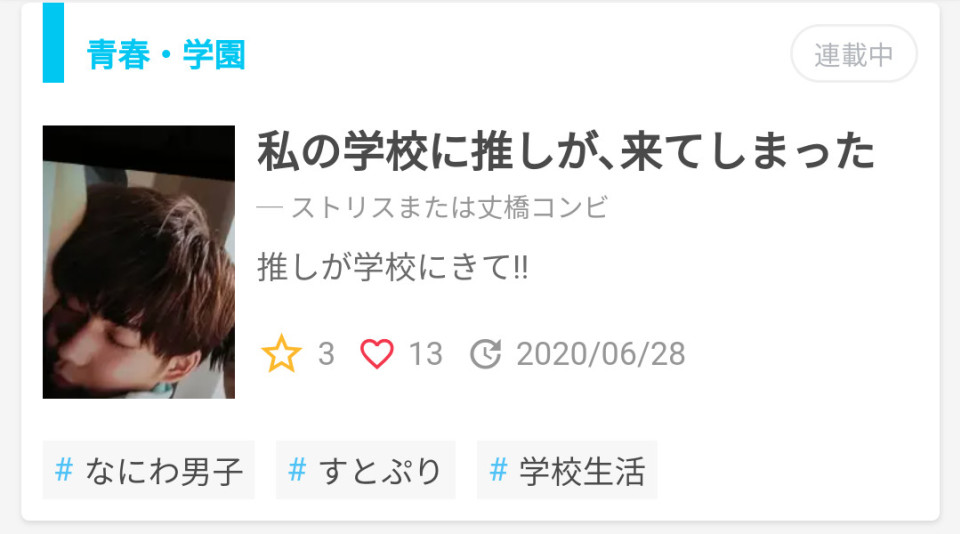The image size is (960, 534).
Task: Open story title 私の学校に推しが、来てしまった
Action: (x=566, y=151)
